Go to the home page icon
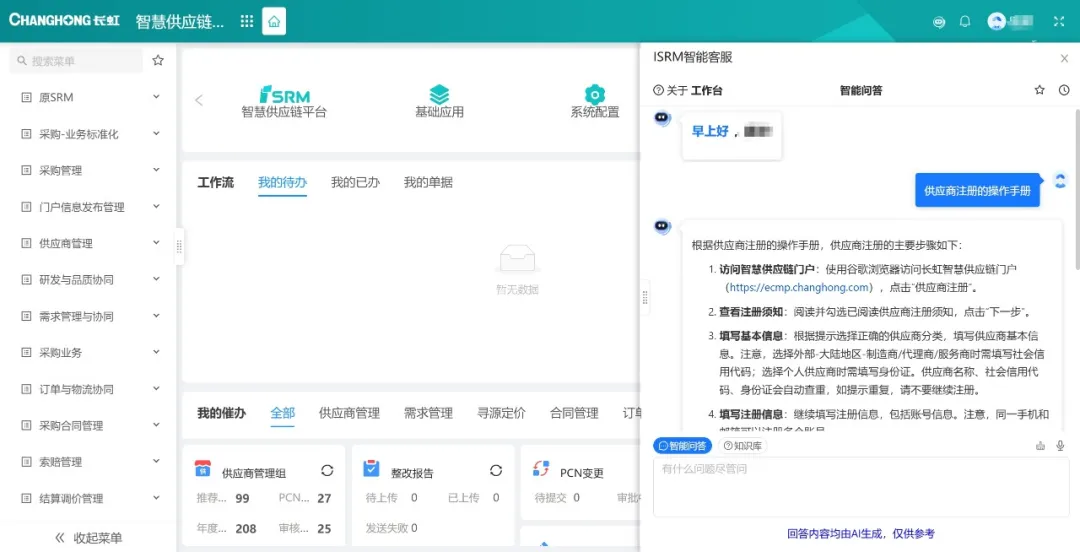Viewport: 1080px width, 552px height. coord(274,21)
